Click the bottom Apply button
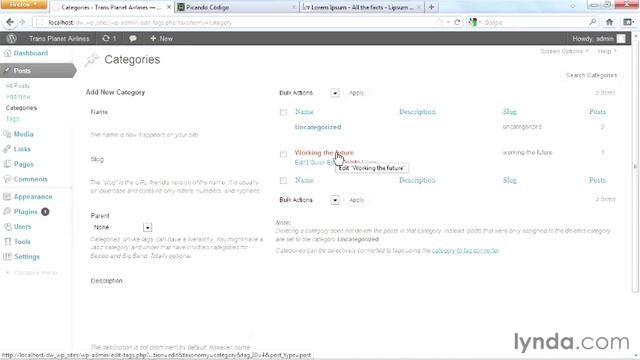The width and height of the screenshot is (640, 360). [x=356, y=200]
